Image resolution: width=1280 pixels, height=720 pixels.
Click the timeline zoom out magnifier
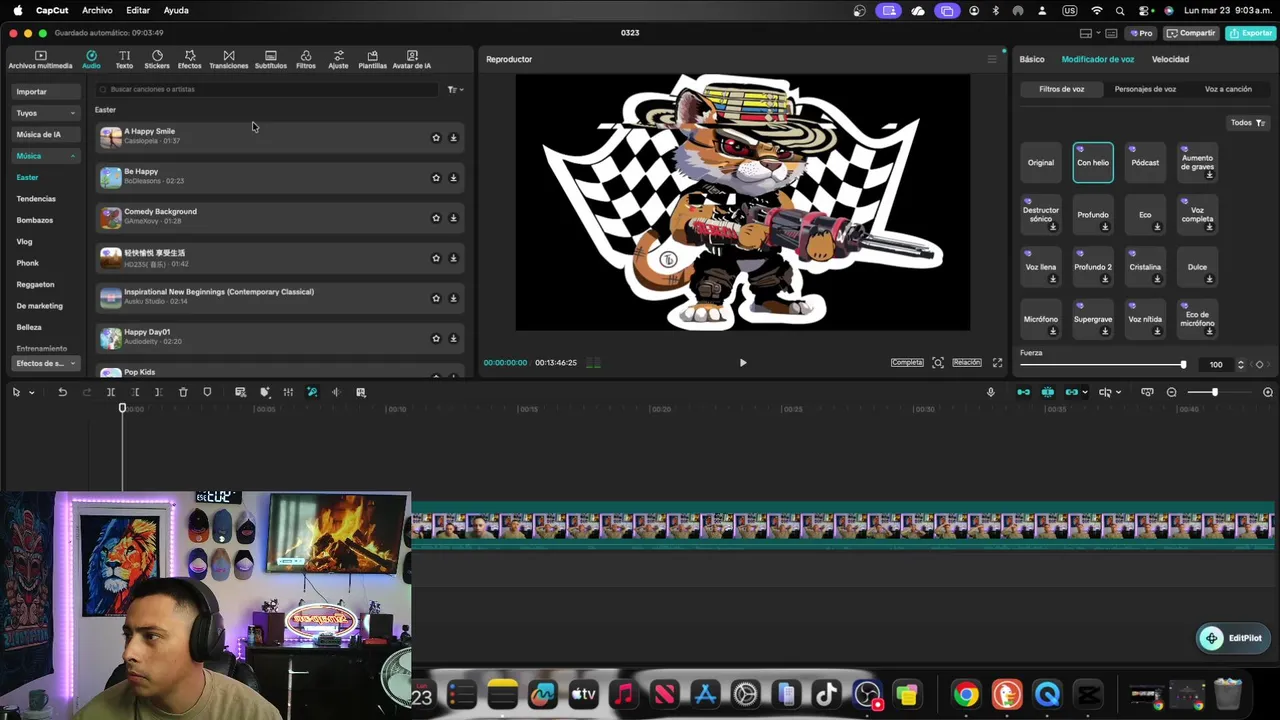tap(1172, 392)
